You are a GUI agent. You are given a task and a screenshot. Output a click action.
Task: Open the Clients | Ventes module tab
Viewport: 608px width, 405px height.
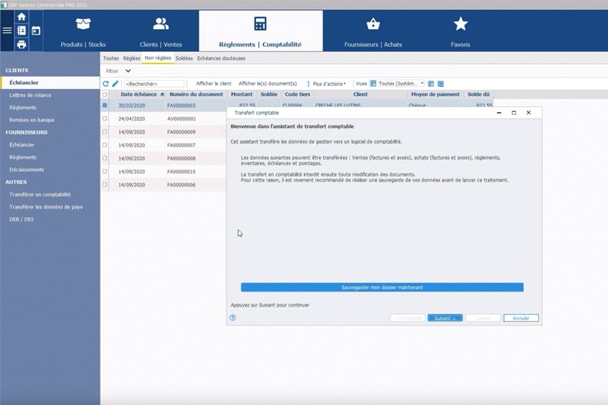[x=160, y=30]
